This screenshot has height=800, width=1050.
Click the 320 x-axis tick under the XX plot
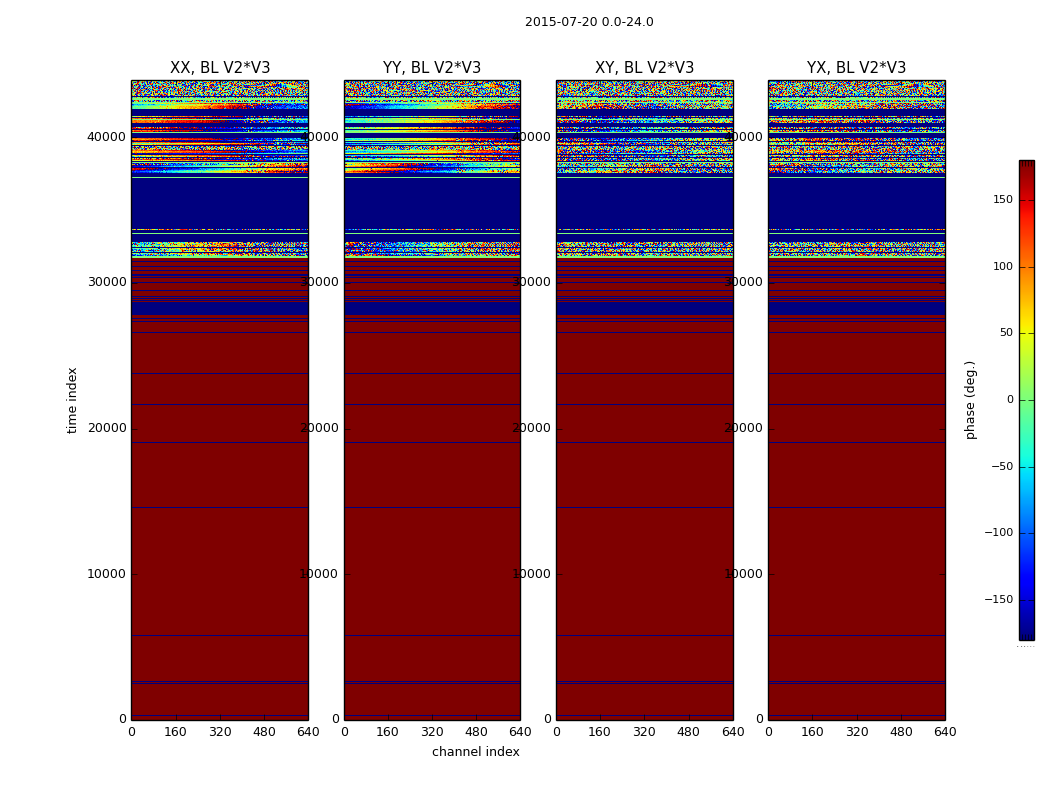click(x=220, y=732)
